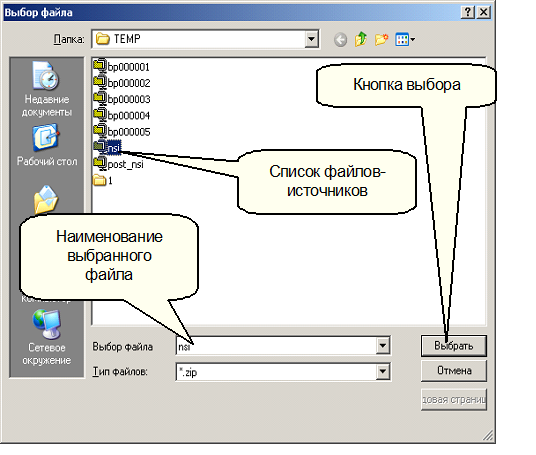Go up one folder level
The height and width of the screenshot is (455, 536).
[361, 39]
